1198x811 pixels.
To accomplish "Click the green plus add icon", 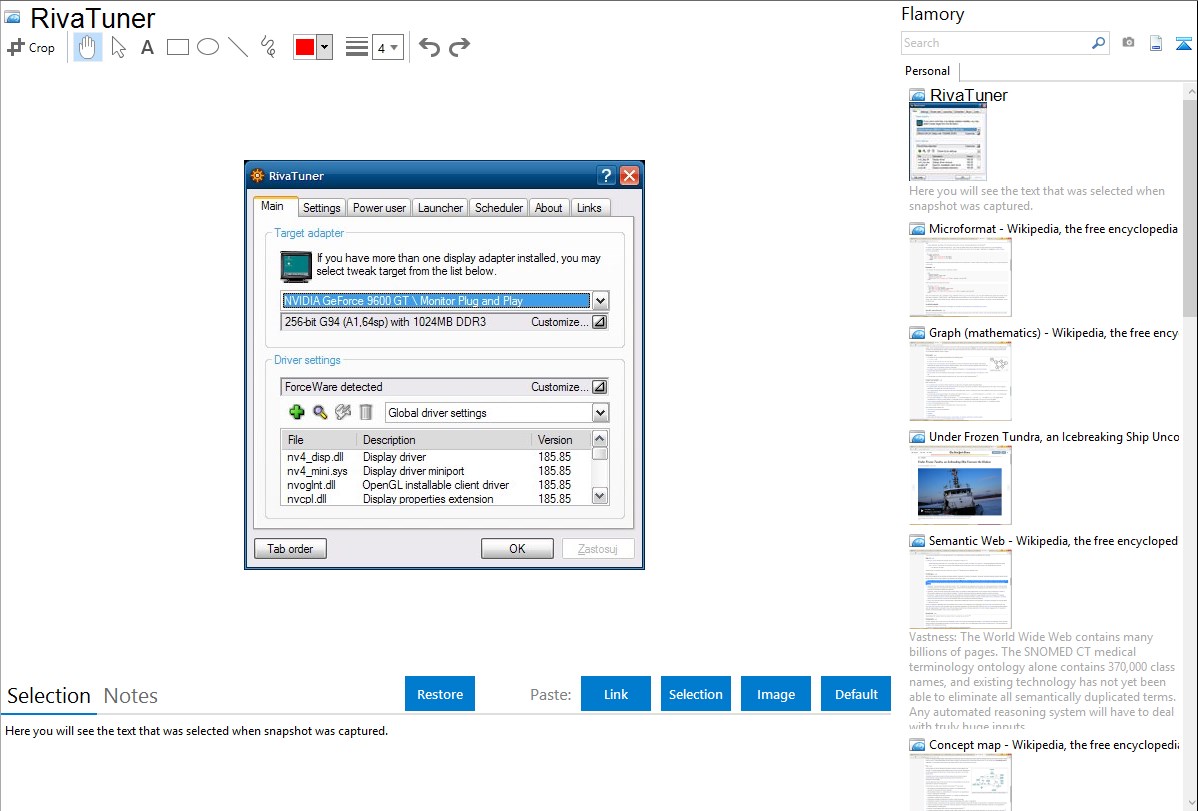I will pyautogui.click(x=296, y=413).
